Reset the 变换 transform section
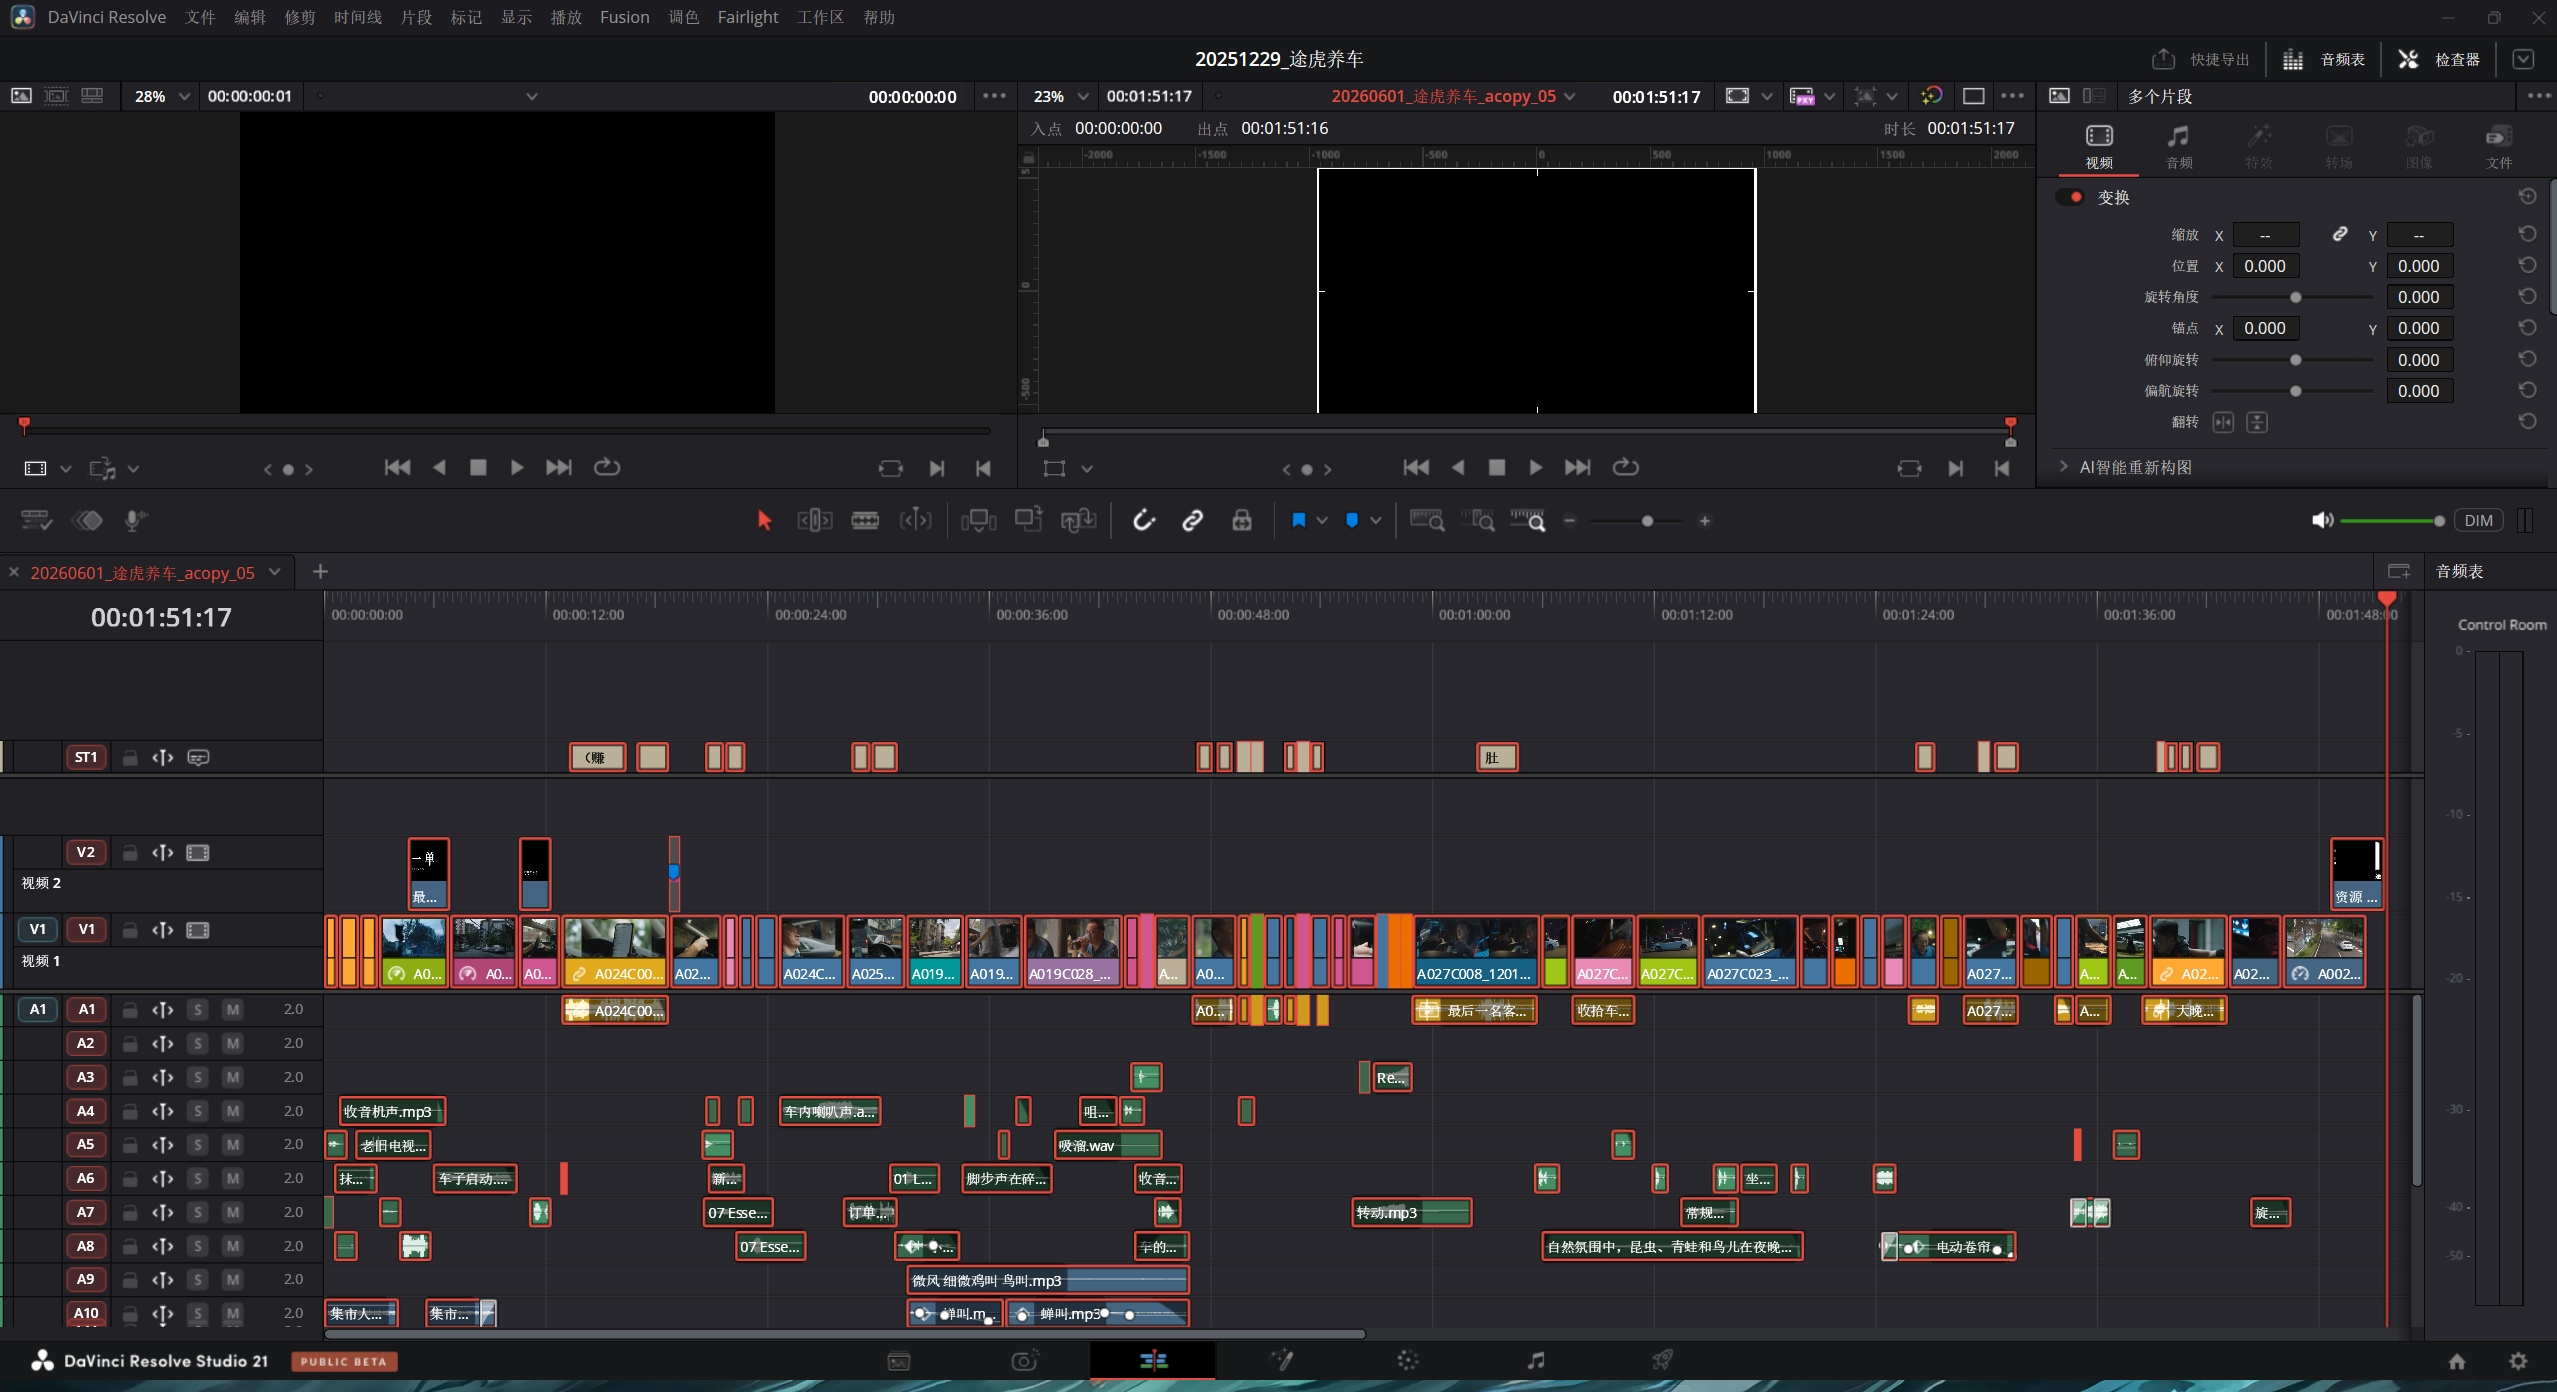 point(2528,196)
